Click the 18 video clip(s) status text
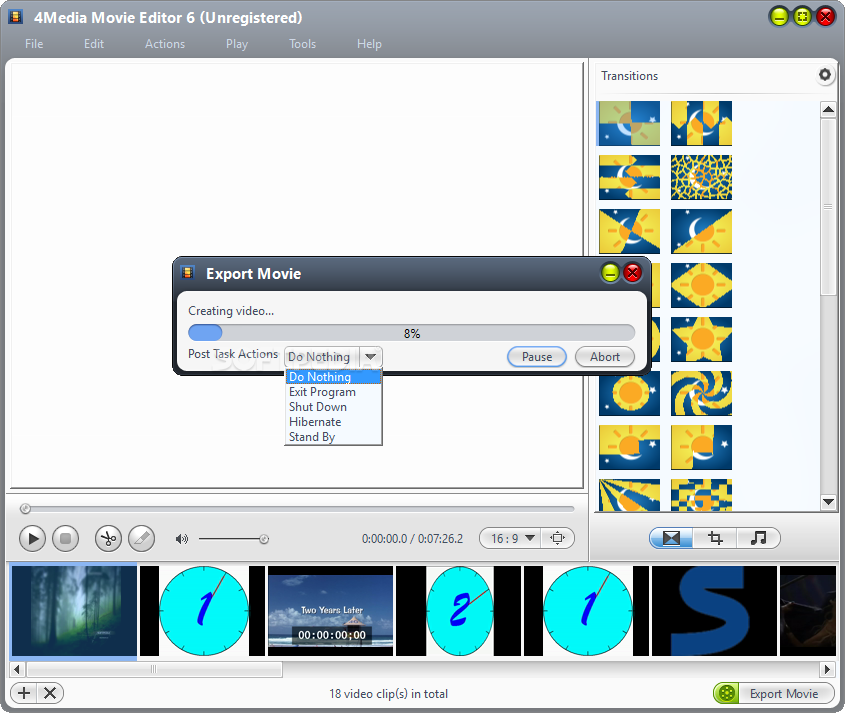This screenshot has height=713, width=845. (389, 694)
